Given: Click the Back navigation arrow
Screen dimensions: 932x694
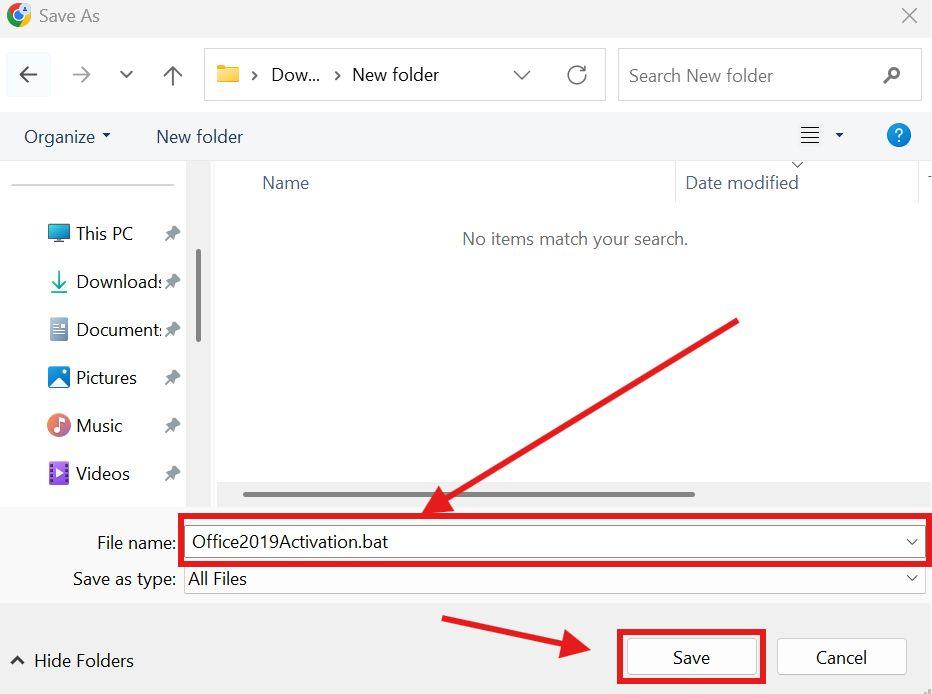Looking at the screenshot, I should 29,75.
